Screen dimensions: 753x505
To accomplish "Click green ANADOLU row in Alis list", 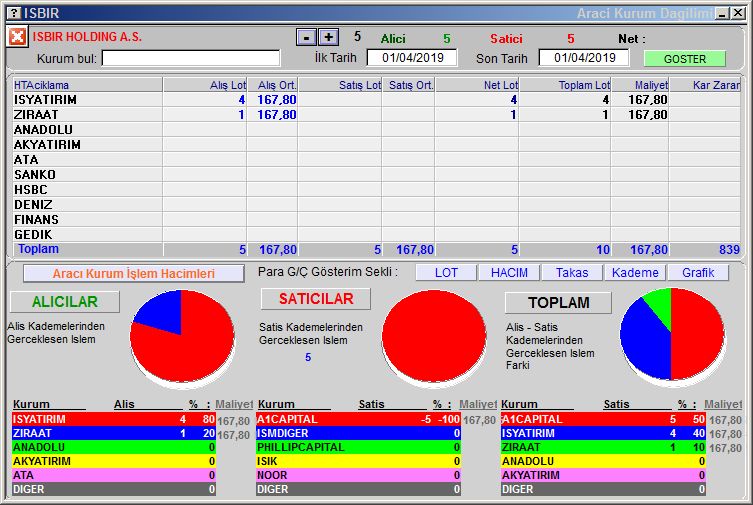I will tap(114, 447).
